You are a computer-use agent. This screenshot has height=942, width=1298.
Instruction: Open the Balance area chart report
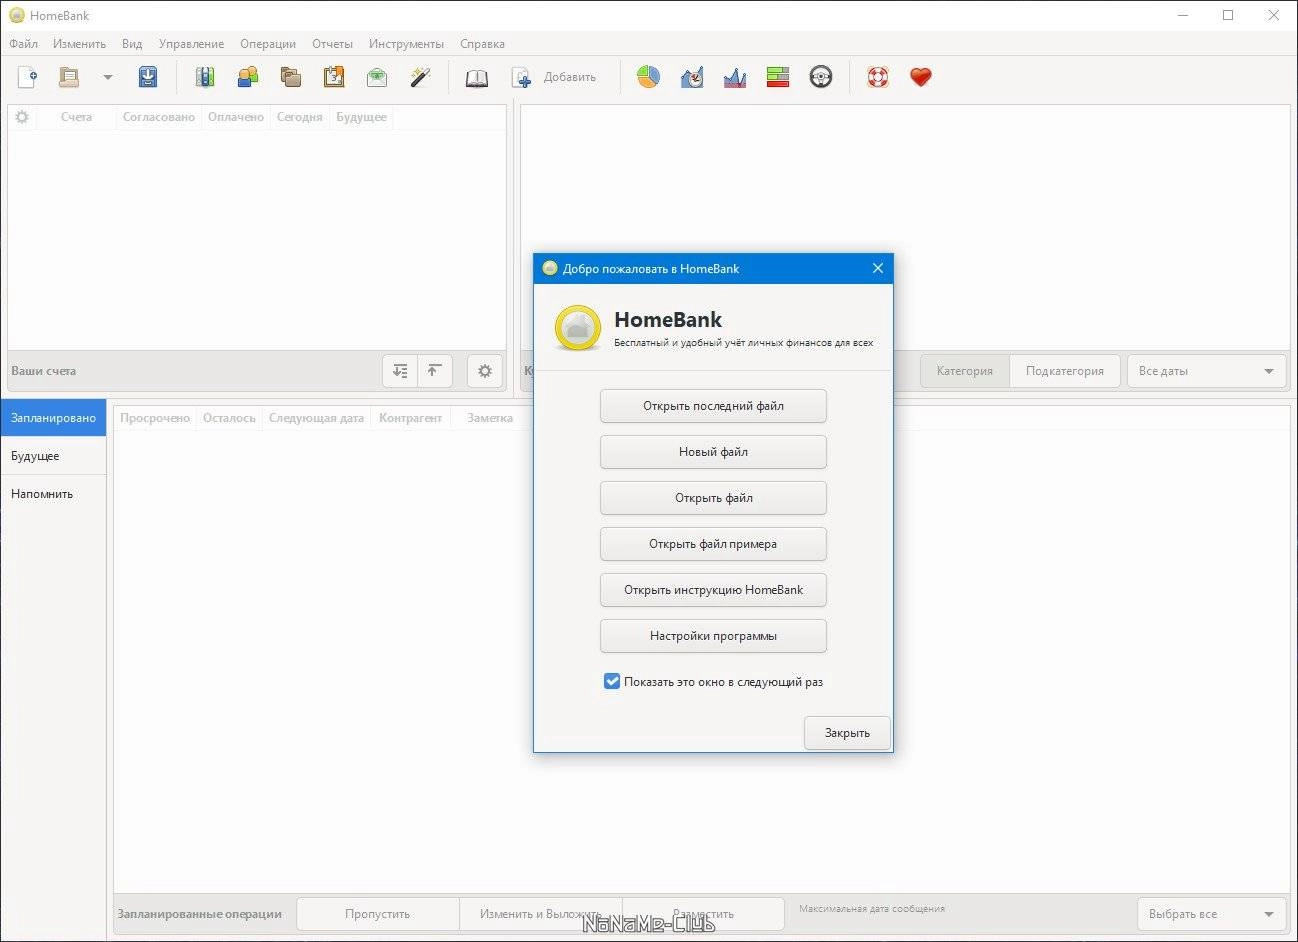pyautogui.click(x=735, y=77)
